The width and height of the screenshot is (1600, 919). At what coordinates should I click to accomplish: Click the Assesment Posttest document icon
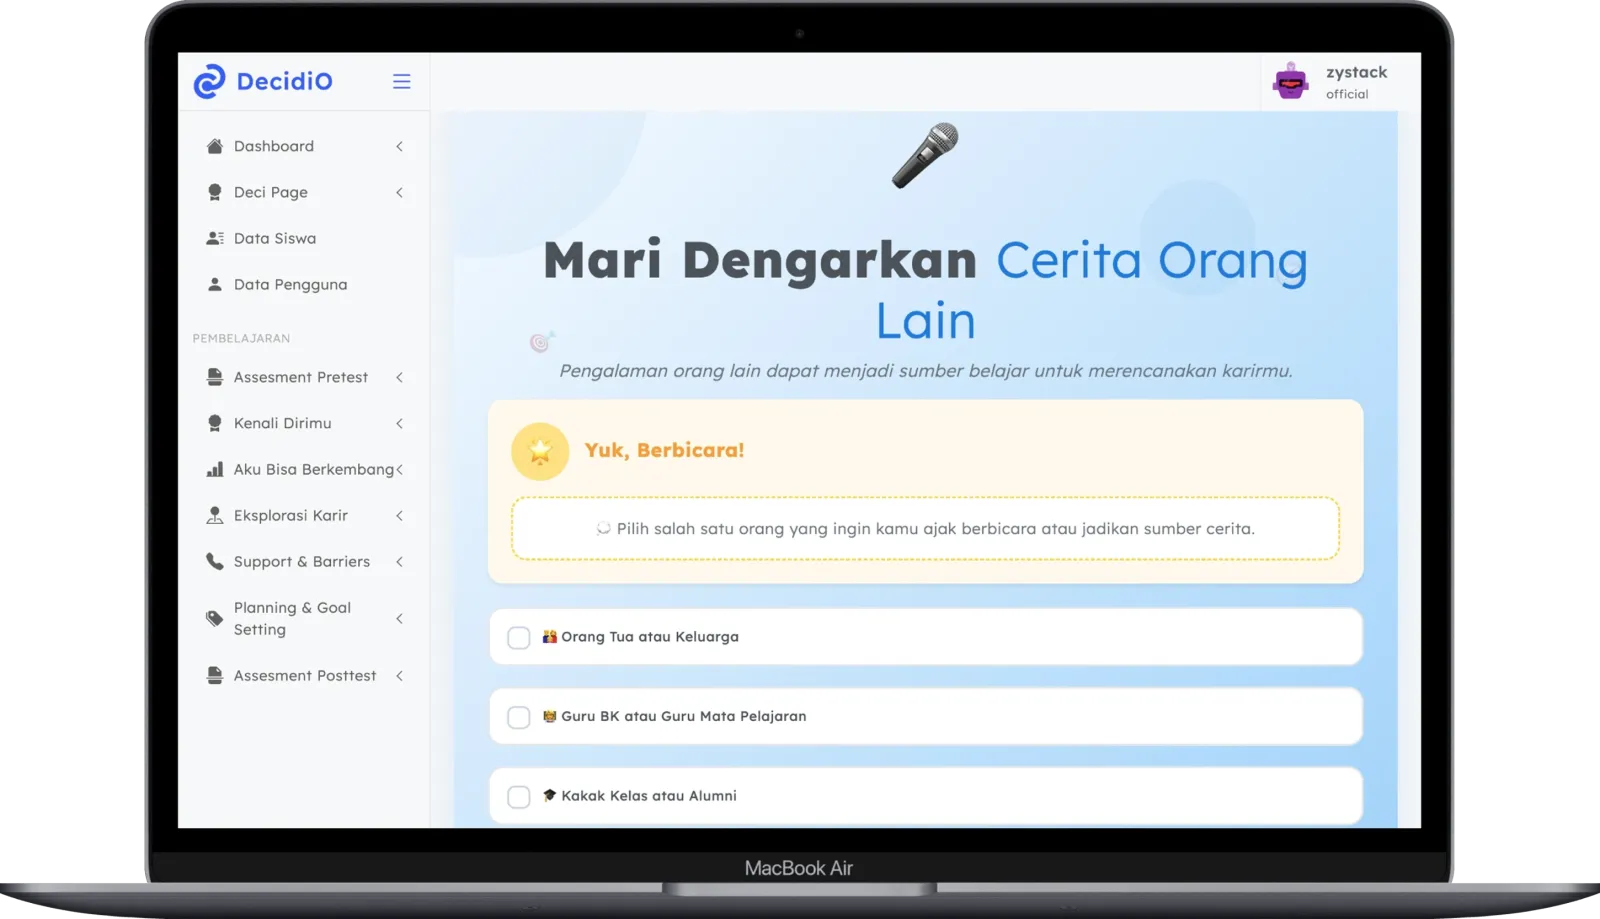214,675
